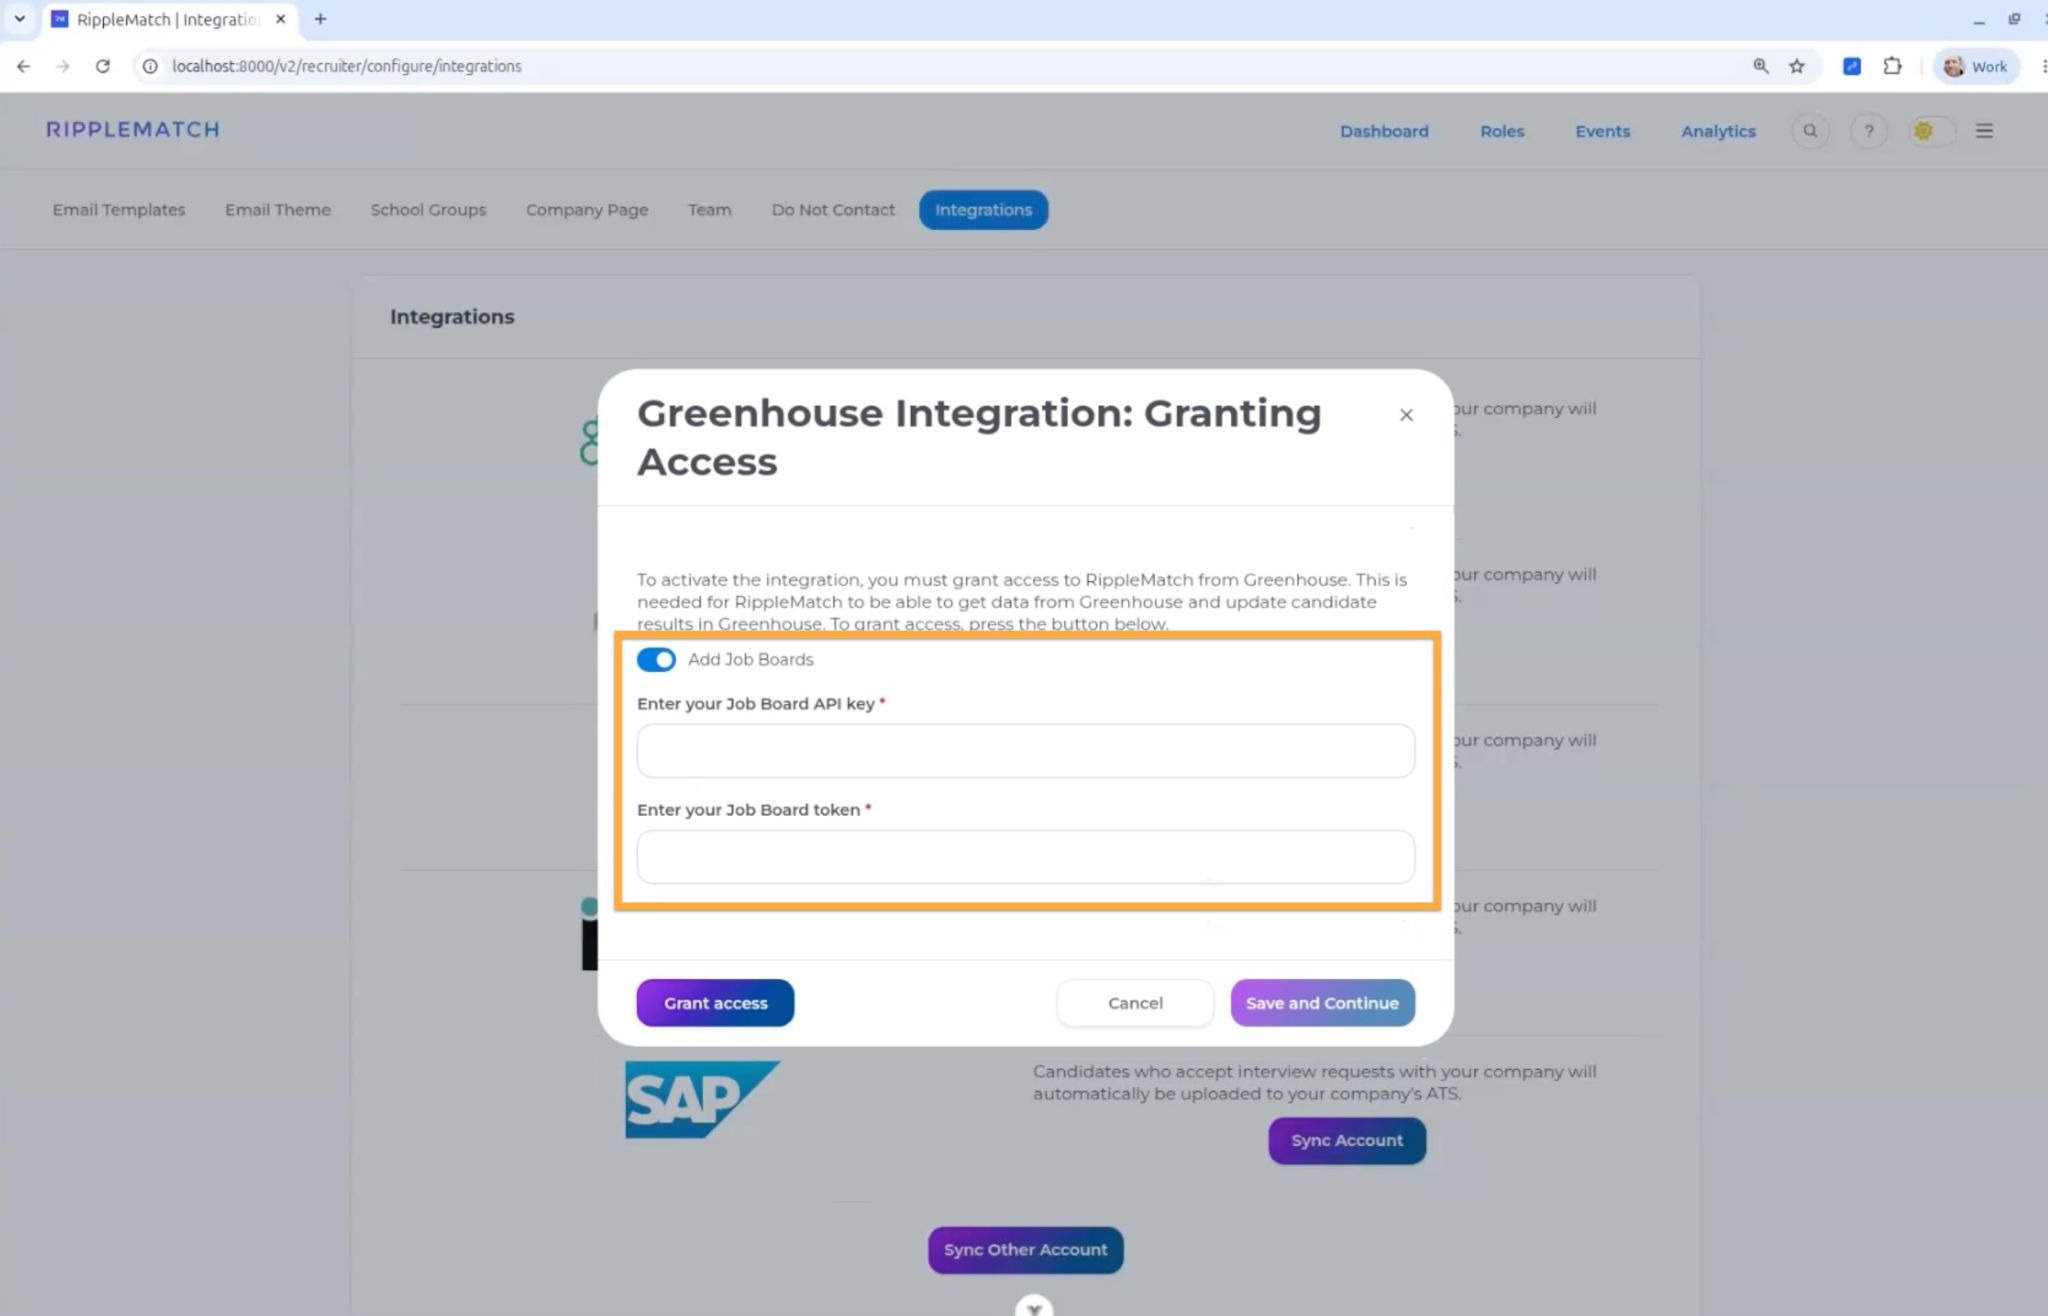This screenshot has width=2048, height=1316.
Task: Open the Work profile button
Action: point(1976,66)
